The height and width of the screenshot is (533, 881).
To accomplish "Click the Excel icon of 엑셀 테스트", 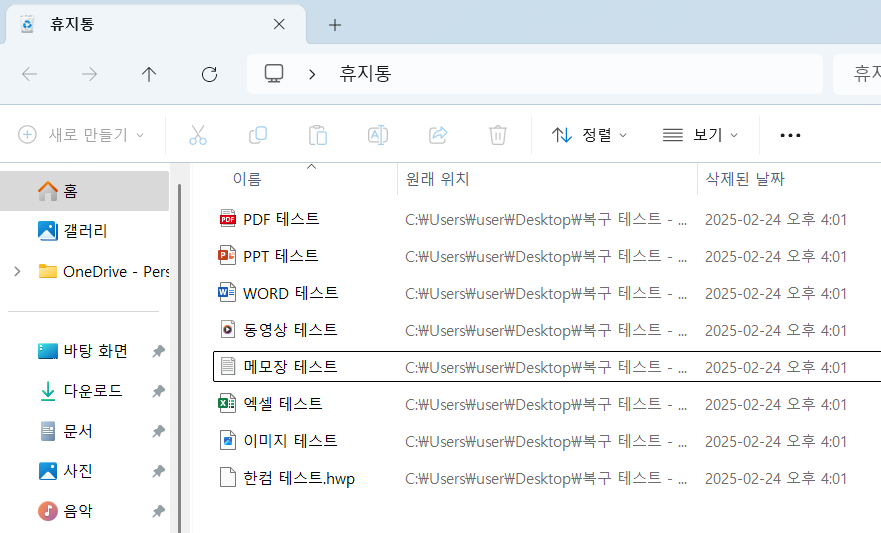I will tap(227, 404).
